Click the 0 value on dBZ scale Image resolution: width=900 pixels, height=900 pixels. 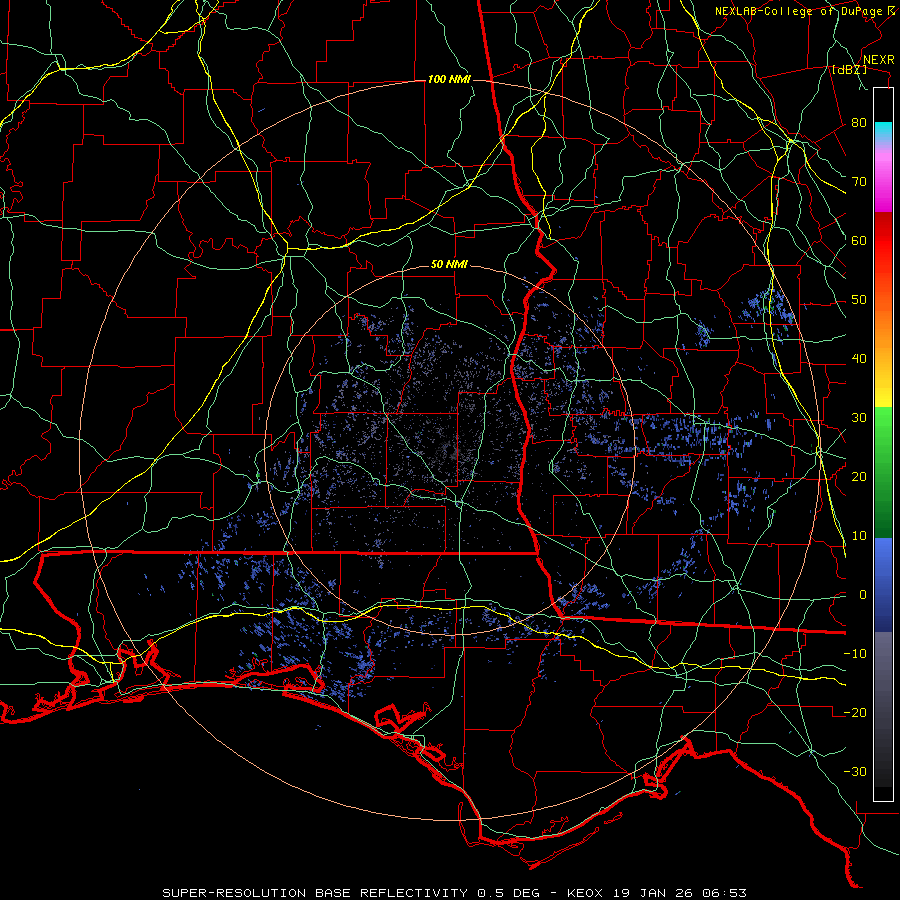click(x=863, y=595)
